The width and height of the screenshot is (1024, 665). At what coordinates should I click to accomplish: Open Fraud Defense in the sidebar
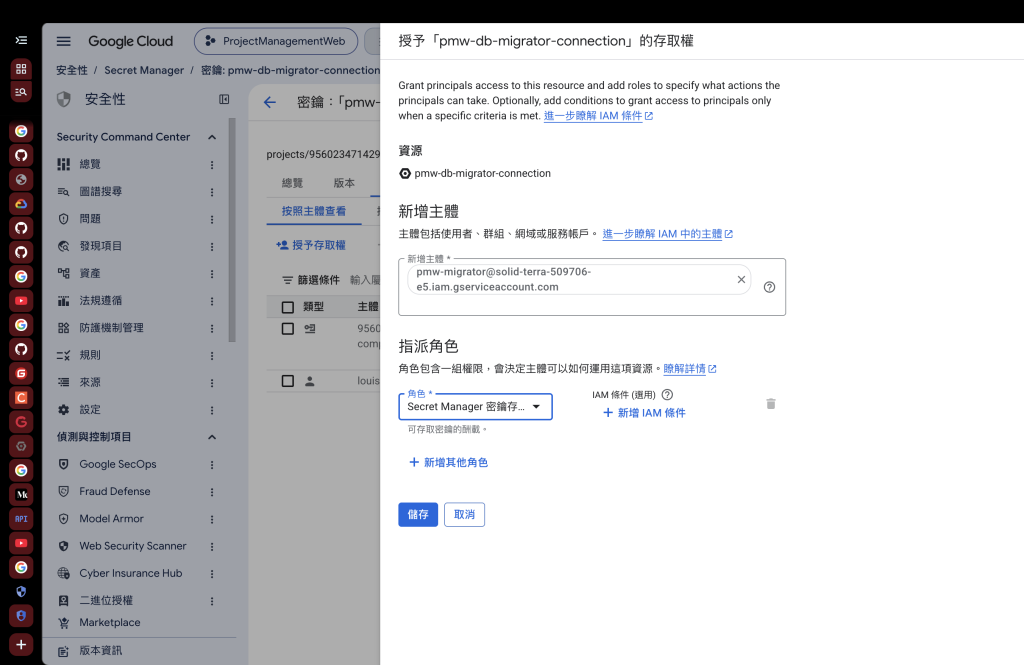pos(114,491)
